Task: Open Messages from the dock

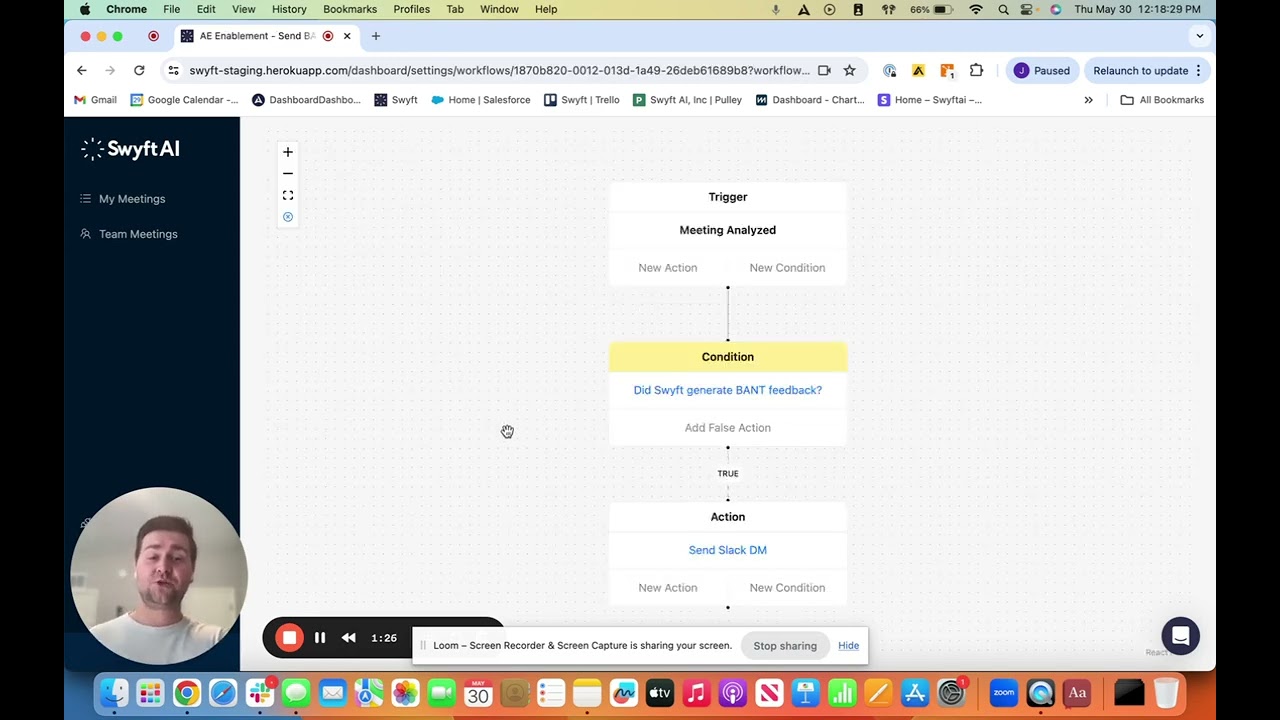Action: [x=296, y=692]
